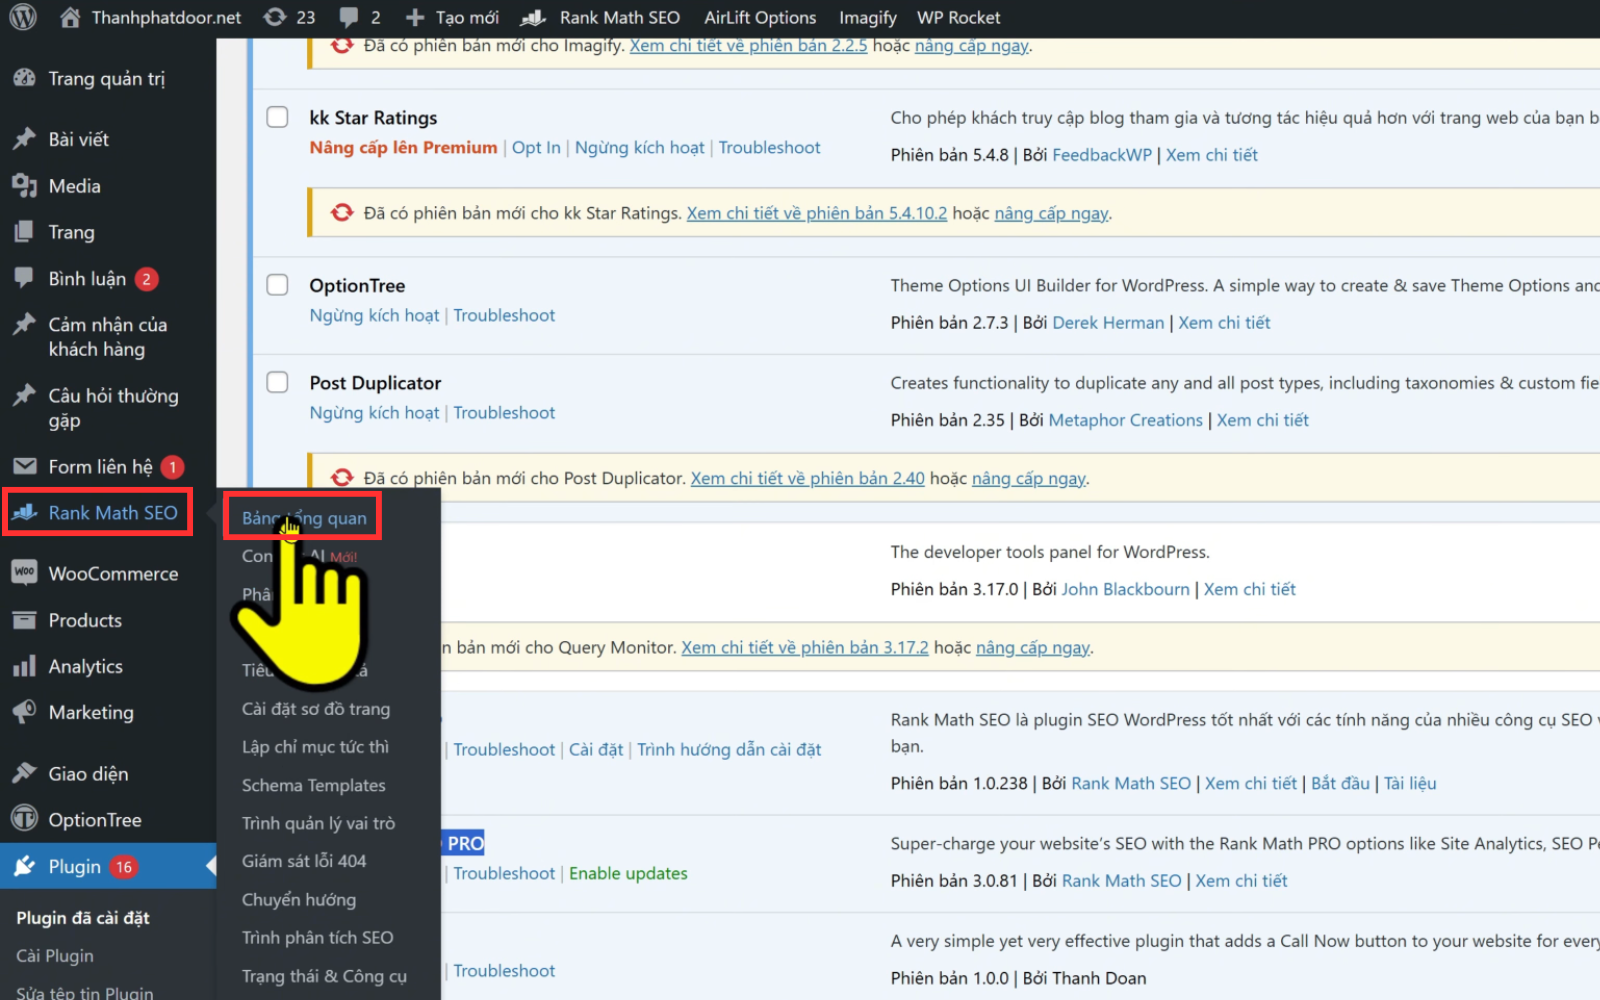Click Enable updates link for Rank Math PRO
This screenshot has height=1000, width=1600.
click(x=628, y=873)
